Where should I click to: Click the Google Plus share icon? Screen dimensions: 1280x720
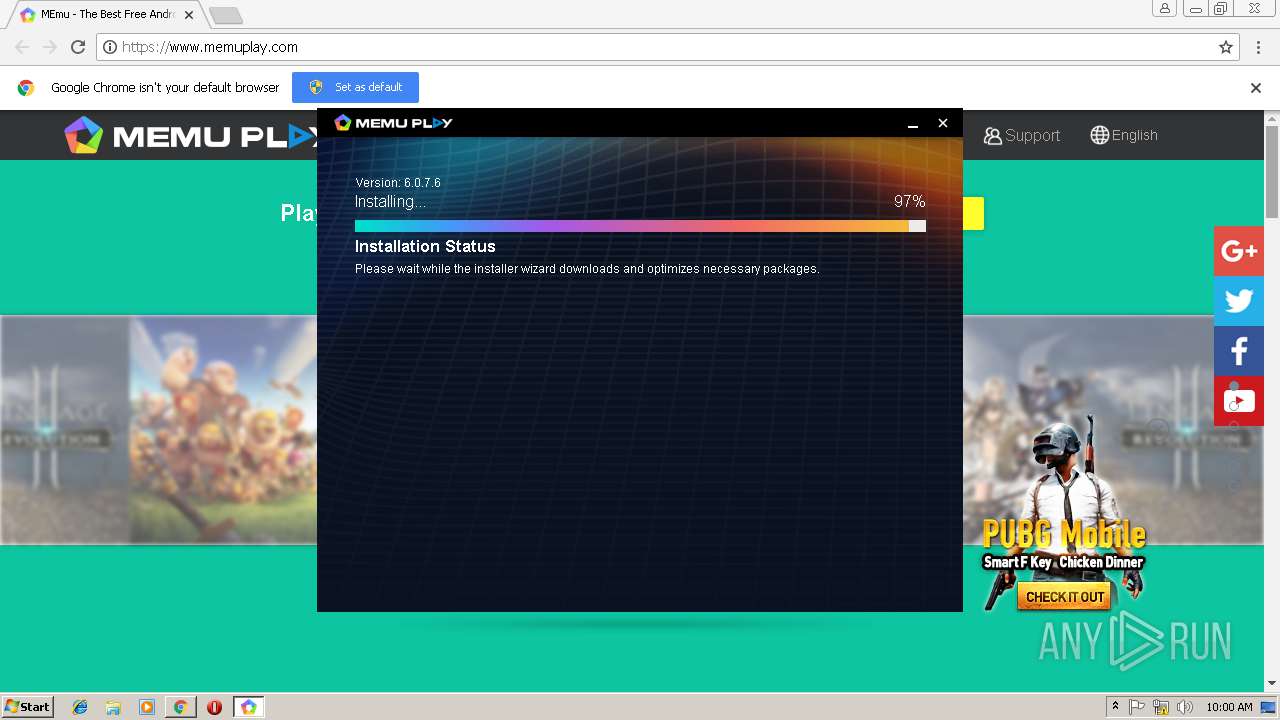pyautogui.click(x=1239, y=251)
